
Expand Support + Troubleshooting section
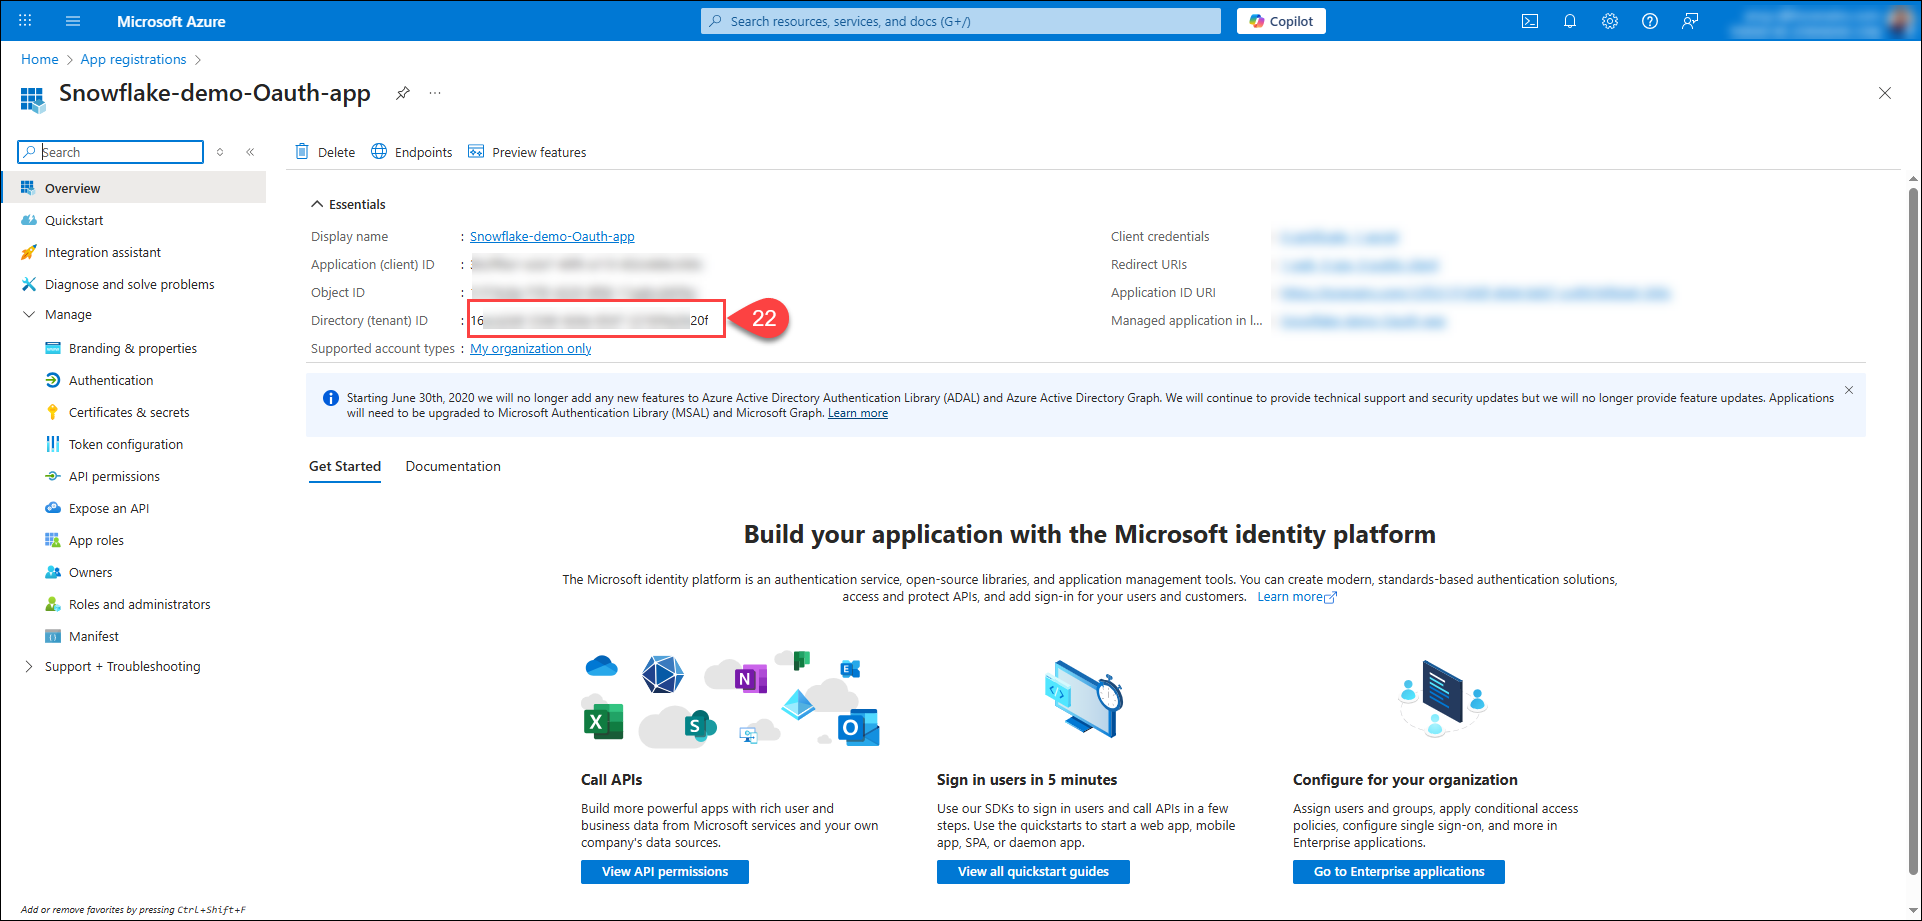coord(29,666)
